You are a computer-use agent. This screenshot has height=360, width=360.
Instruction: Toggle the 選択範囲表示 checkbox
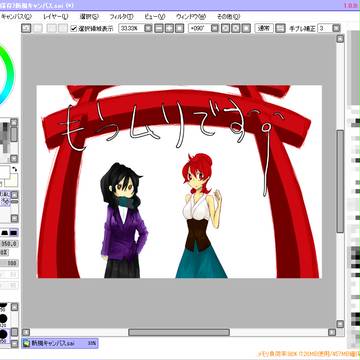point(74,29)
